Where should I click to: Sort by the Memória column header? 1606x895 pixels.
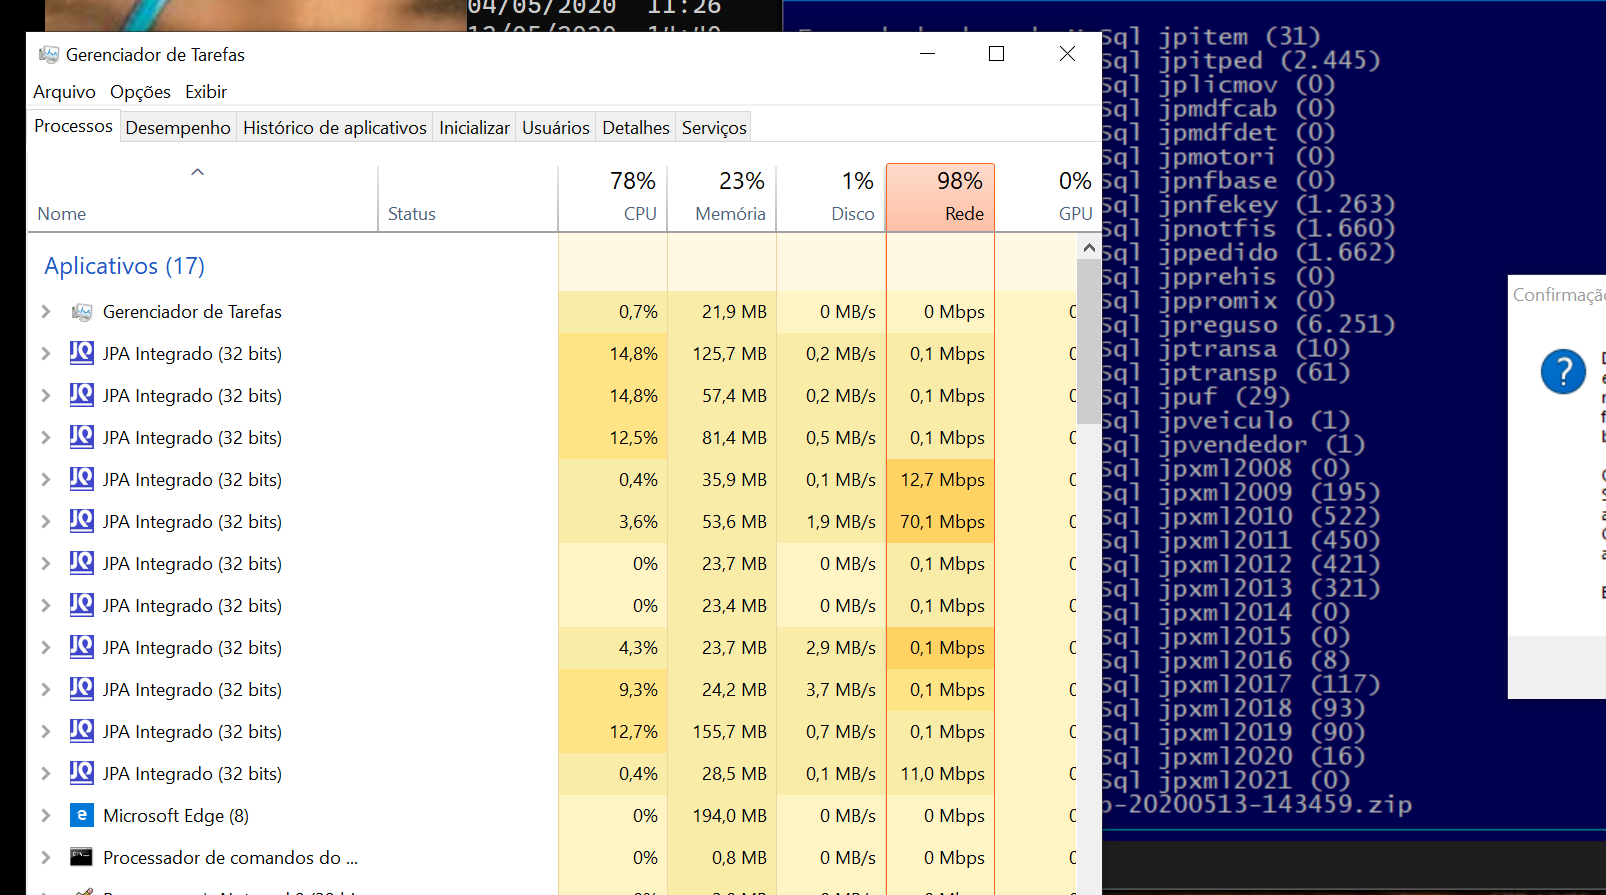722,198
